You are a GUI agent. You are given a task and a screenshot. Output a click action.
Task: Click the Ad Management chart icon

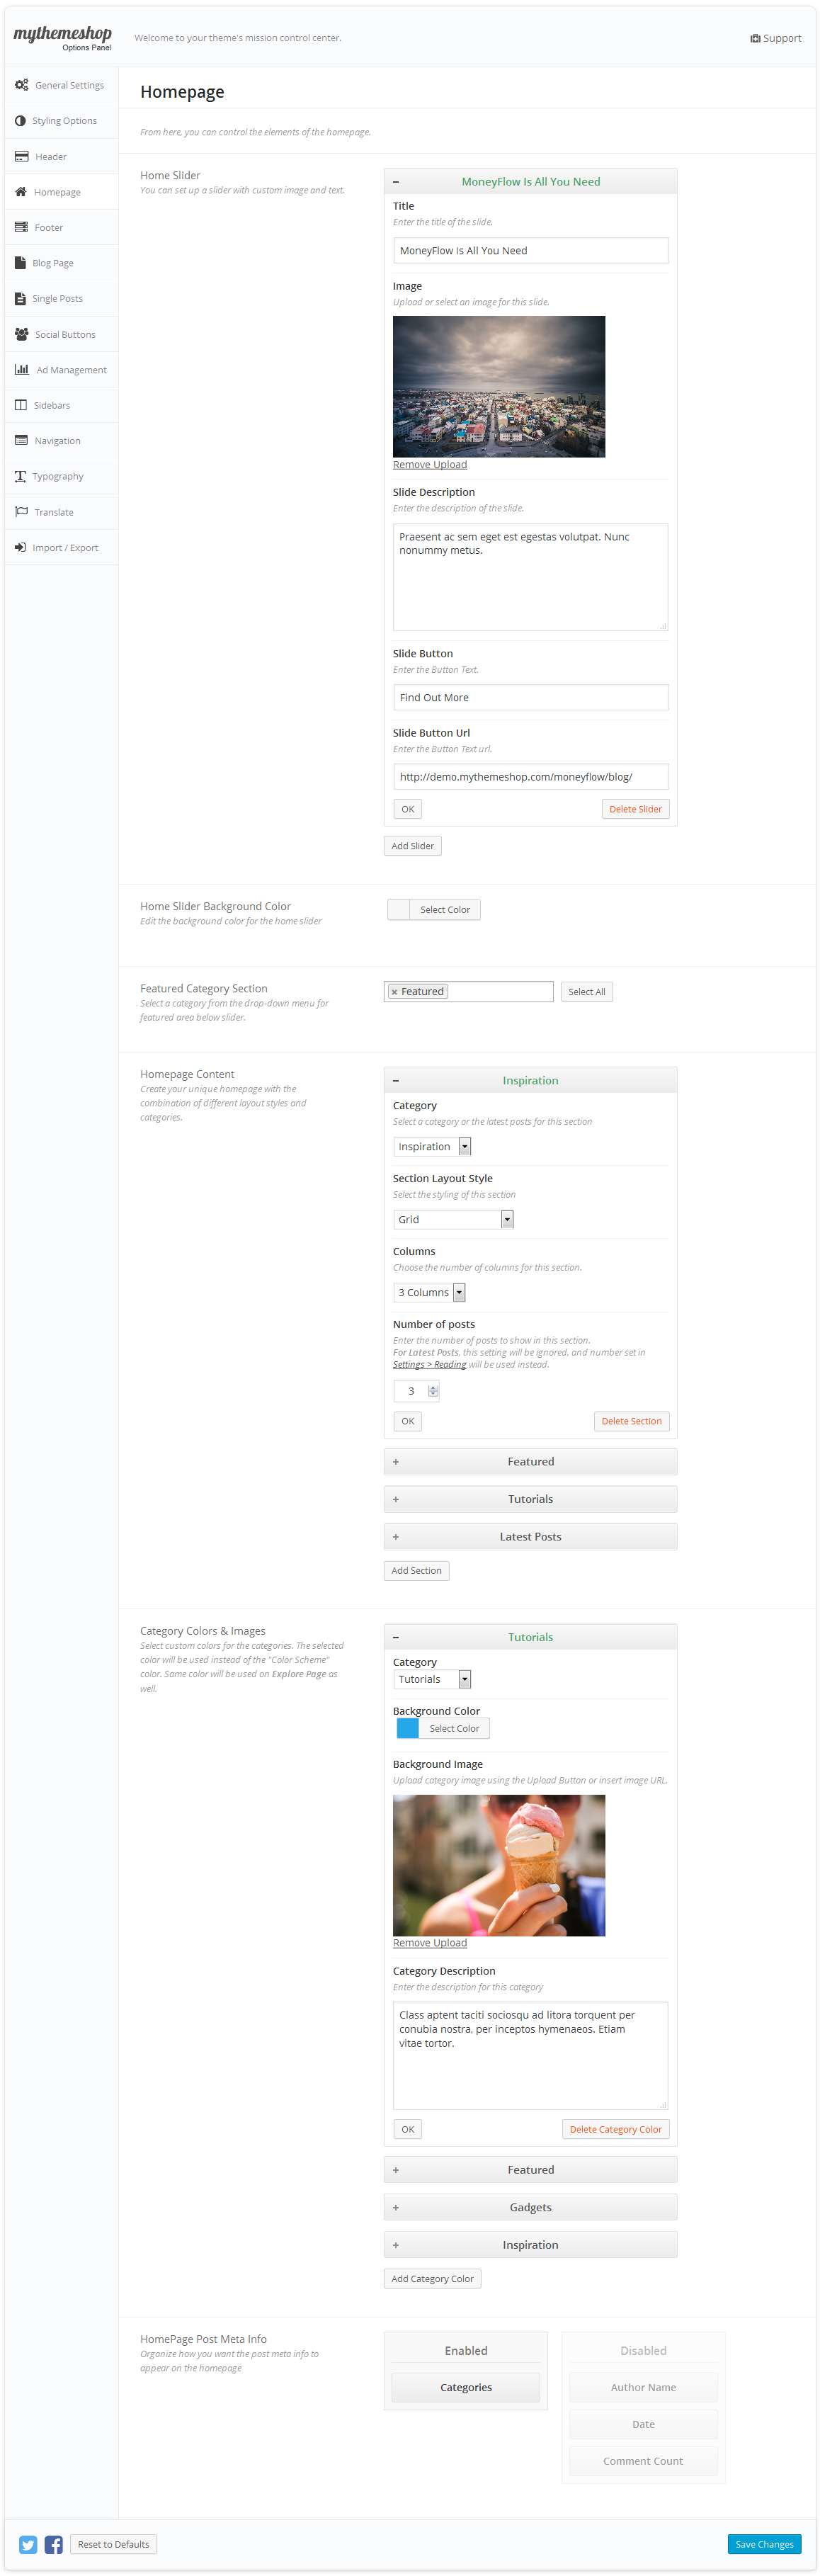(21, 370)
